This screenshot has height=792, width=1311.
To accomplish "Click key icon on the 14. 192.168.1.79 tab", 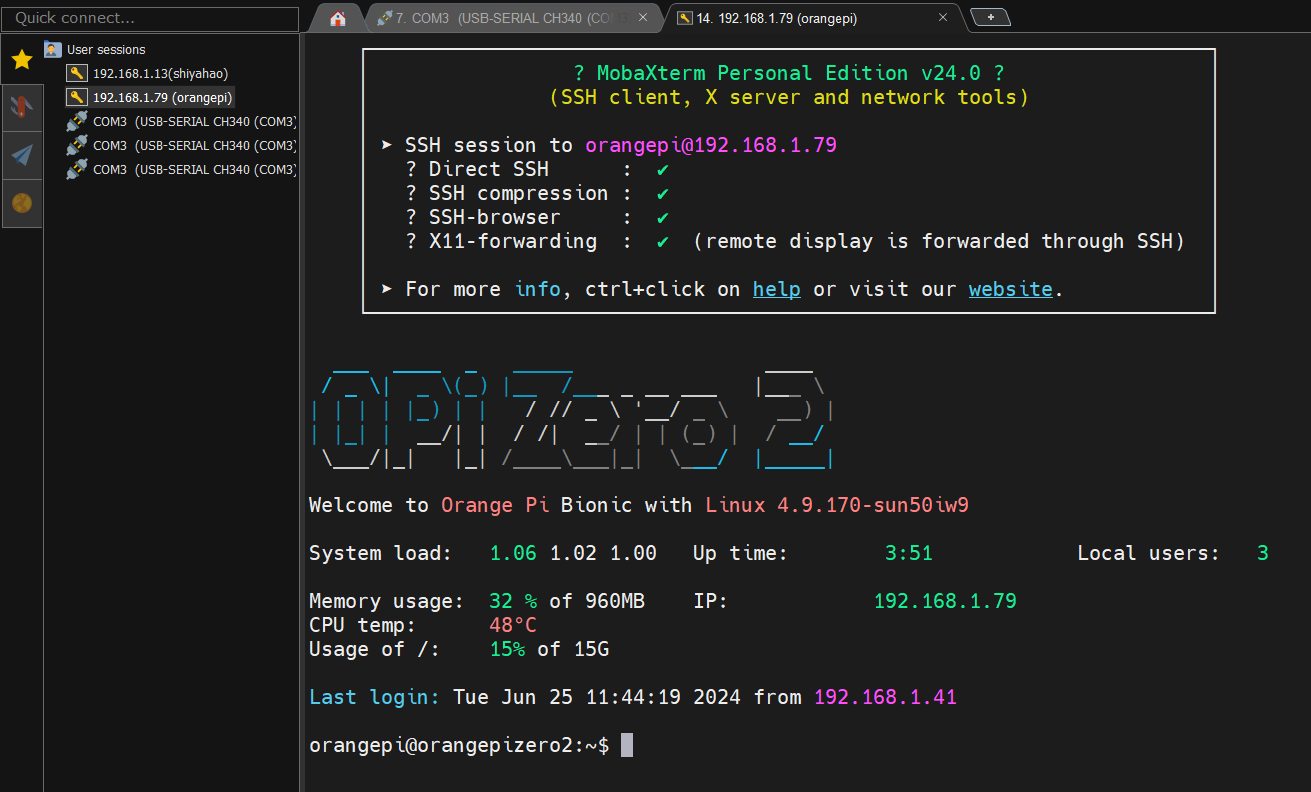I will [685, 18].
